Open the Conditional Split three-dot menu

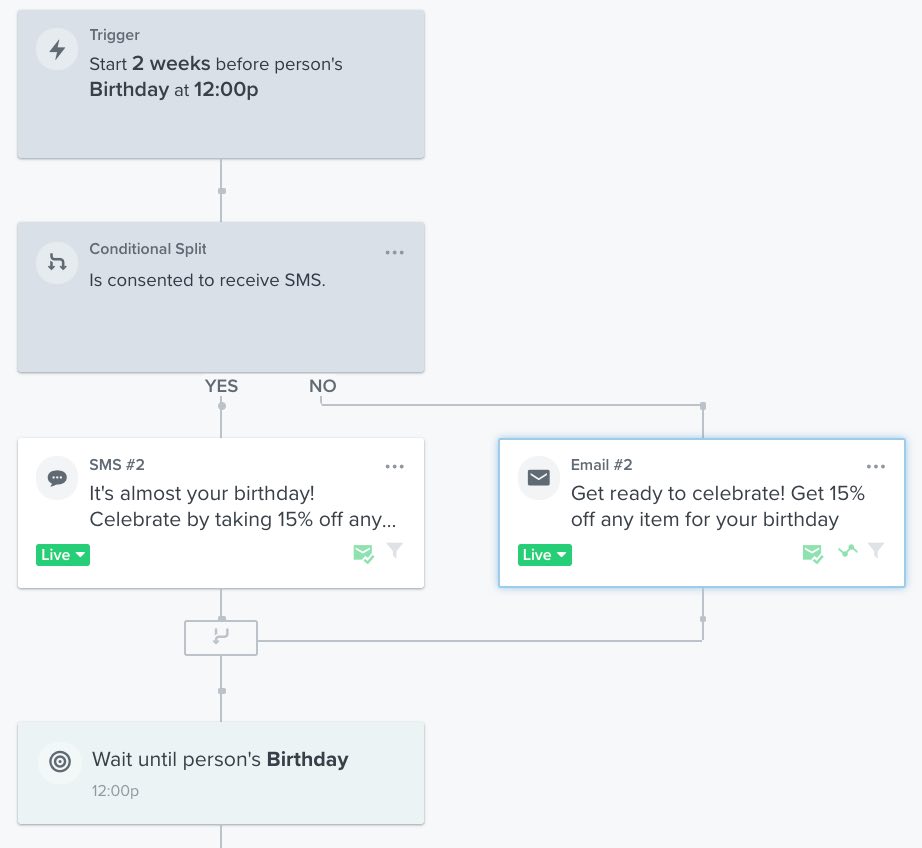click(x=395, y=253)
